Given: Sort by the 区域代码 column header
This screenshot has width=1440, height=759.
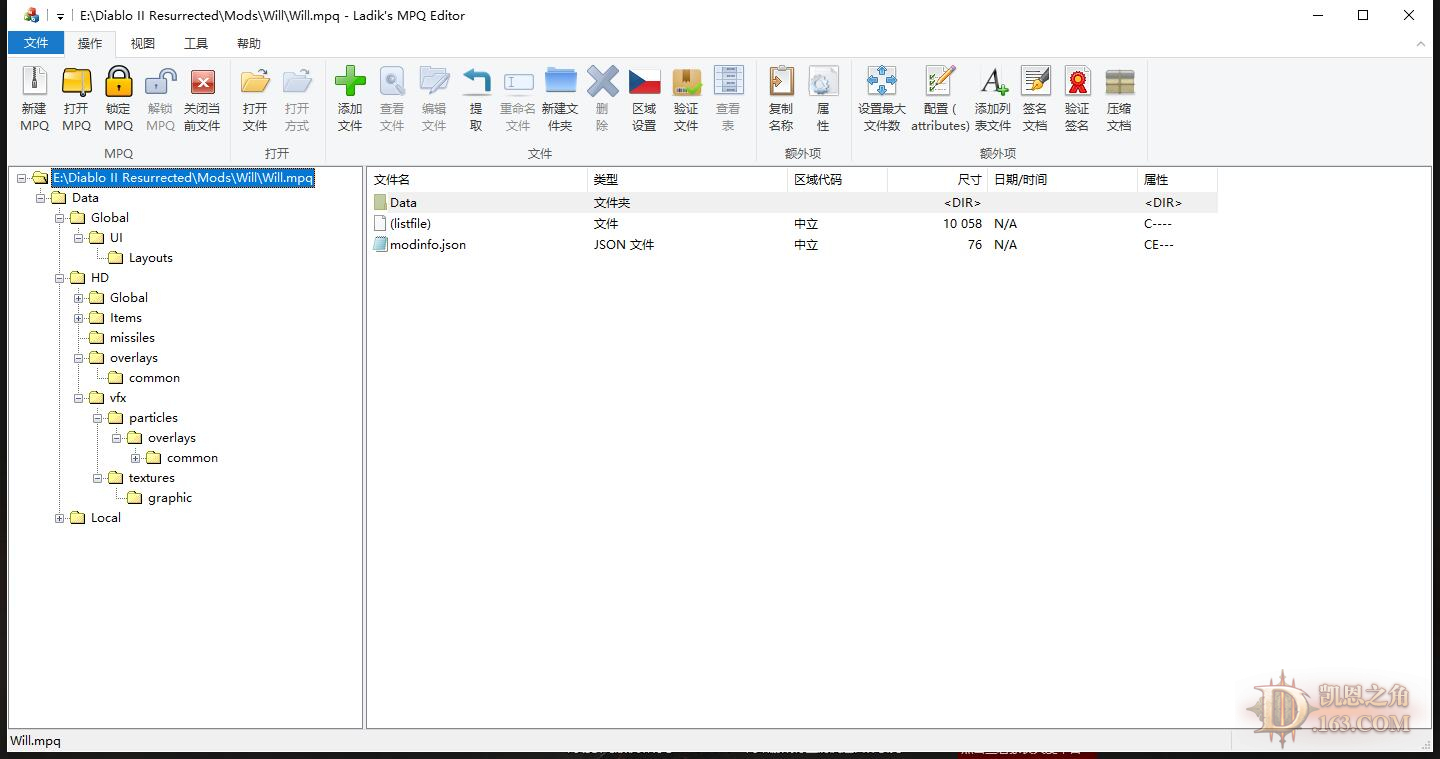Looking at the screenshot, I should tap(837, 180).
